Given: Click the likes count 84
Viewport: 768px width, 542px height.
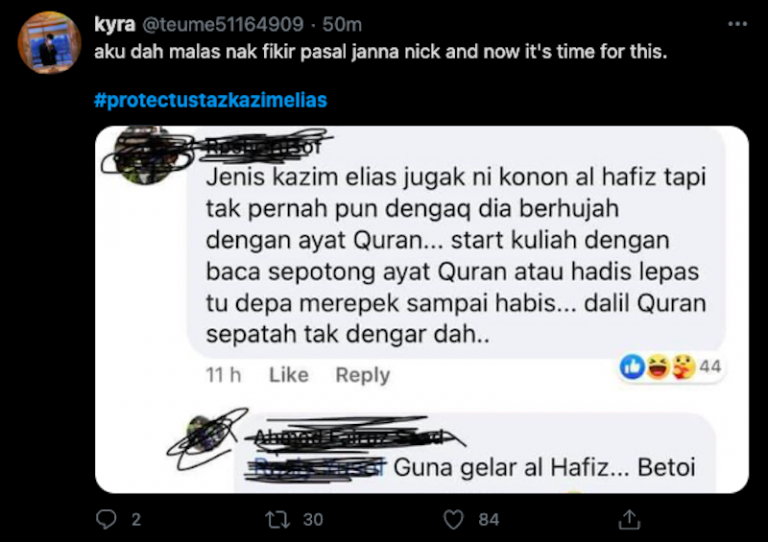Looking at the screenshot, I should tap(489, 519).
